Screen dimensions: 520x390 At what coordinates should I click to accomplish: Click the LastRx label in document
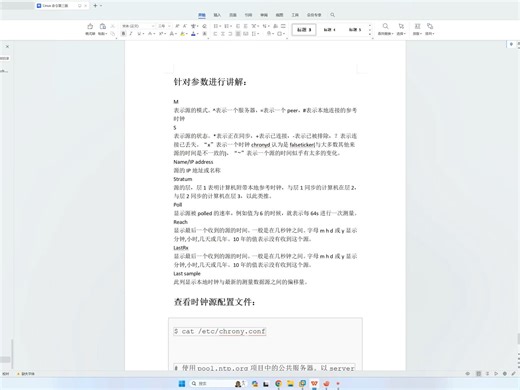pyautogui.click(x=181, y=248)
